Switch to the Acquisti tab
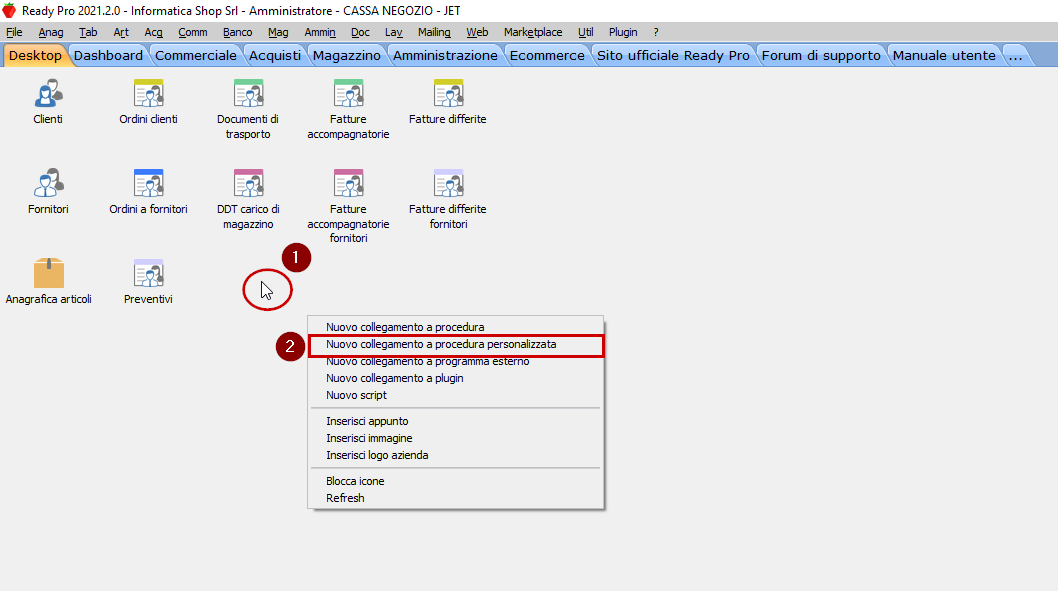This screenshot has width=1058, height=591. pos(275,55)
